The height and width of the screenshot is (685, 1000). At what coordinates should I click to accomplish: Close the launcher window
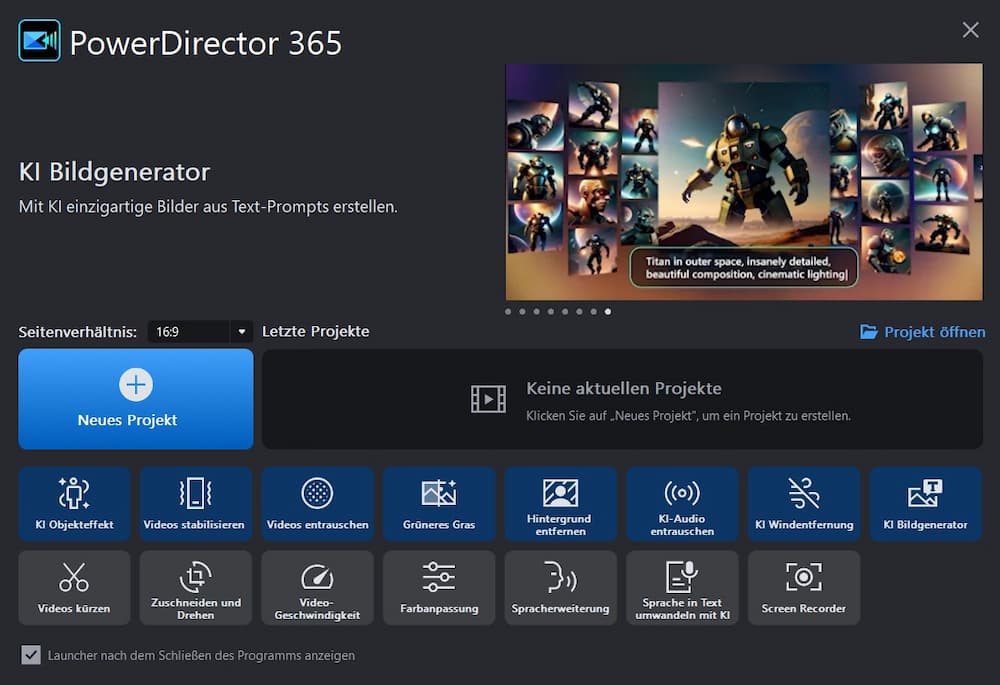(970, 30)
